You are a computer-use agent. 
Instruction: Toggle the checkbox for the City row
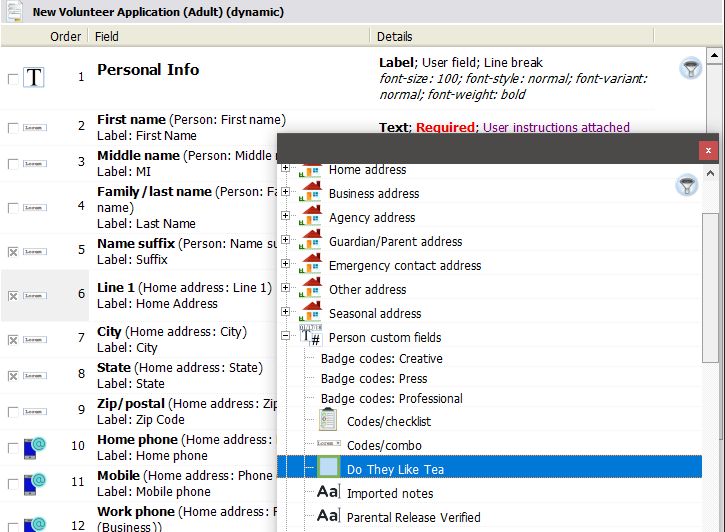[13, 340]
